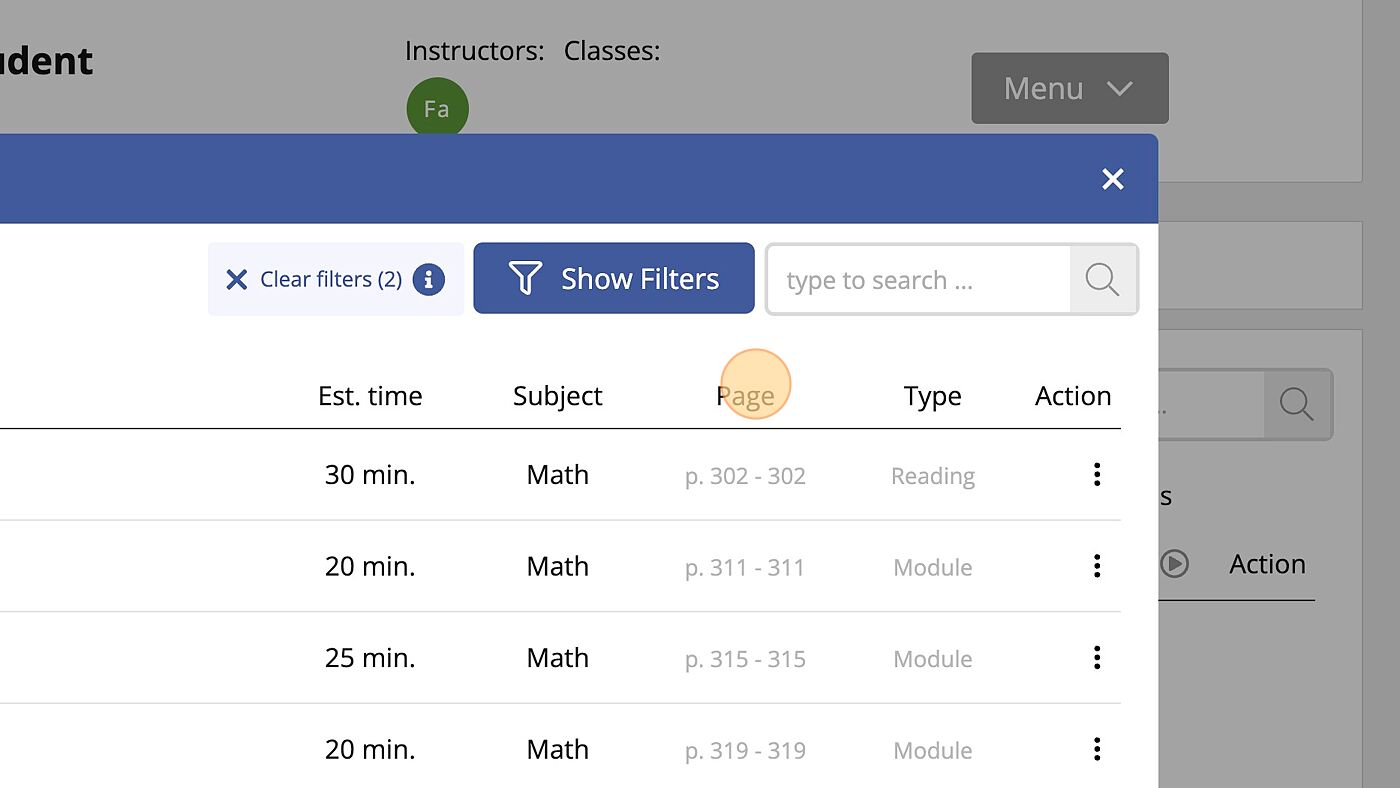This screenshot has width=1400, height=788.
Task: Type in the search field
Action: point(918,280)
